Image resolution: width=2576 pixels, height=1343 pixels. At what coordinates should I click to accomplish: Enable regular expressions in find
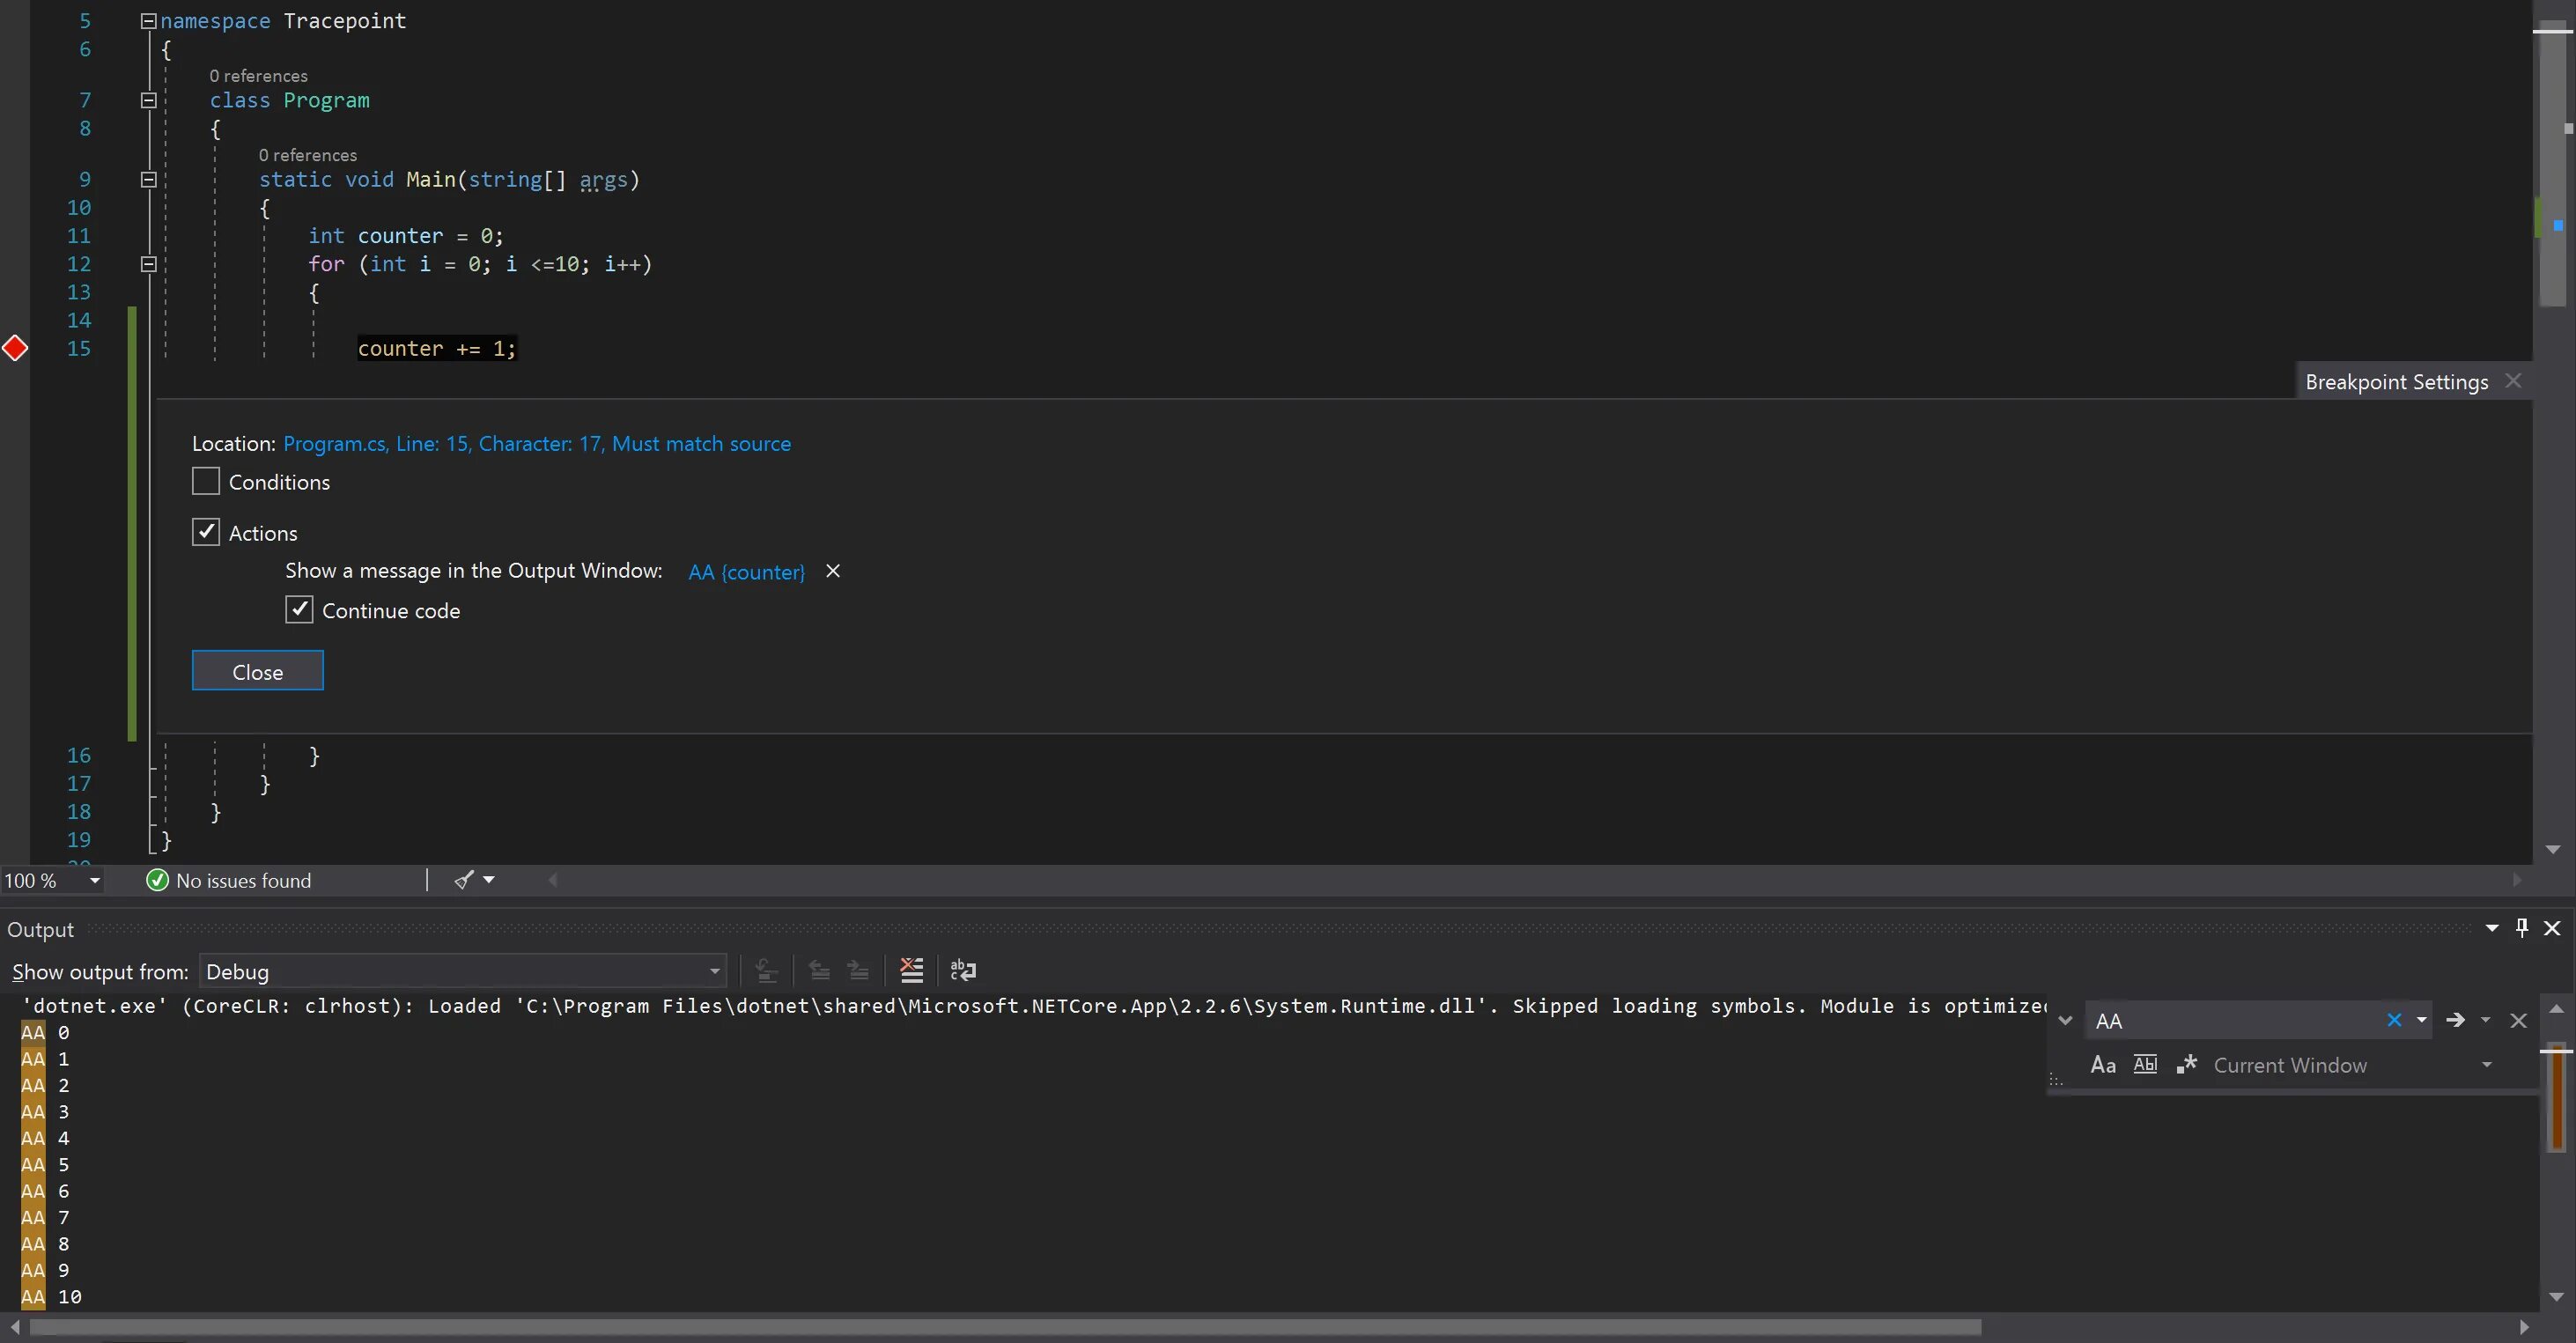tap(2186, 1065)
